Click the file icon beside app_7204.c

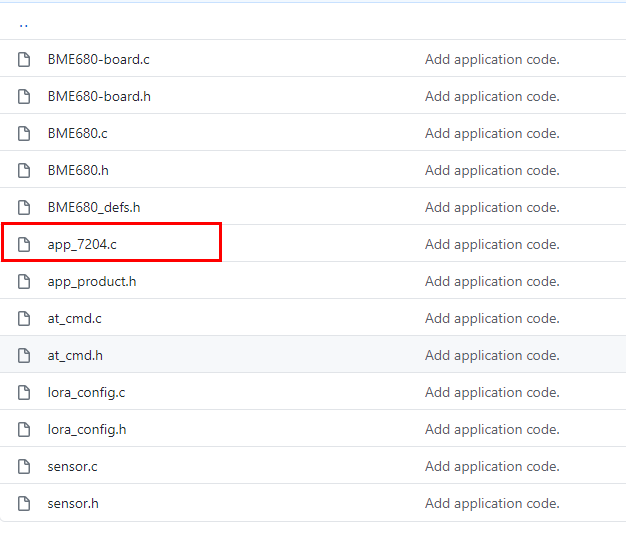(24, 245)
